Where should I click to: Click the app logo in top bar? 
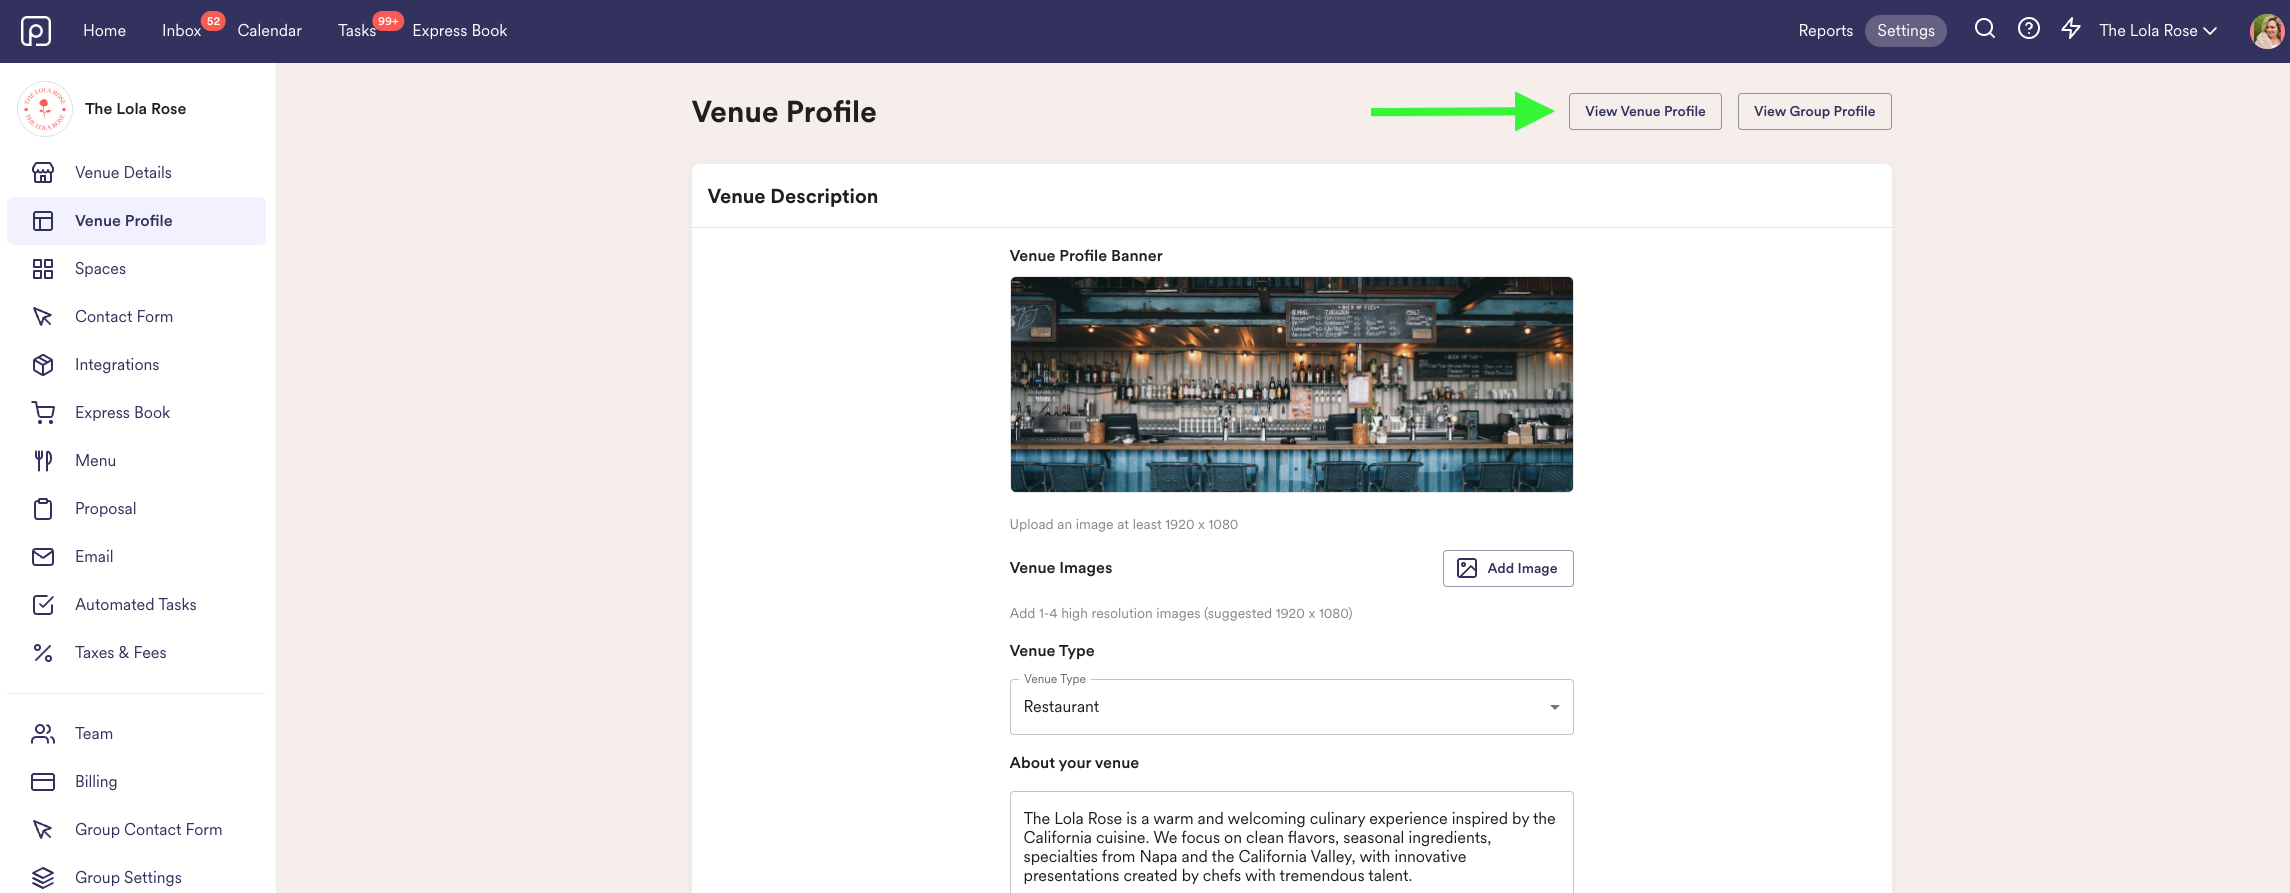point(36,31)
